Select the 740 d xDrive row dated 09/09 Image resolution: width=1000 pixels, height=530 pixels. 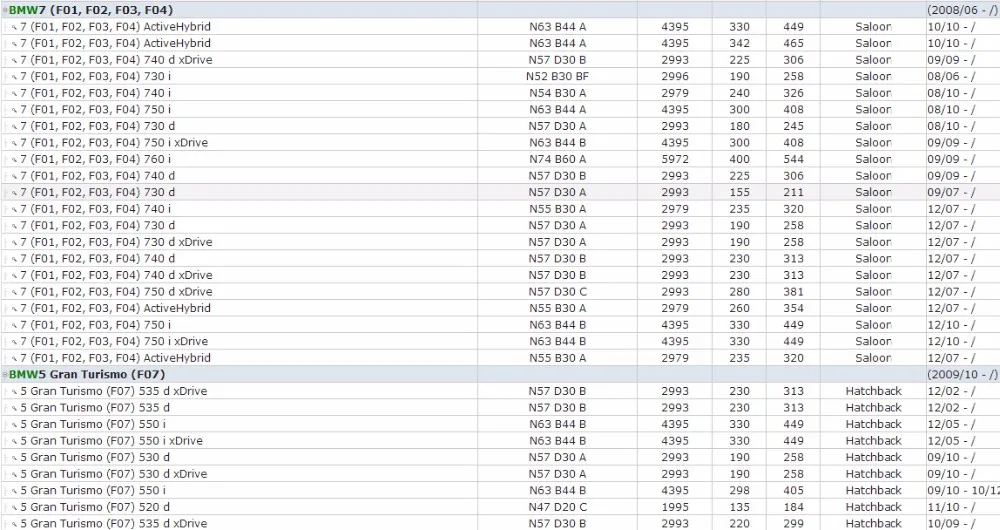tap(500, 60)
